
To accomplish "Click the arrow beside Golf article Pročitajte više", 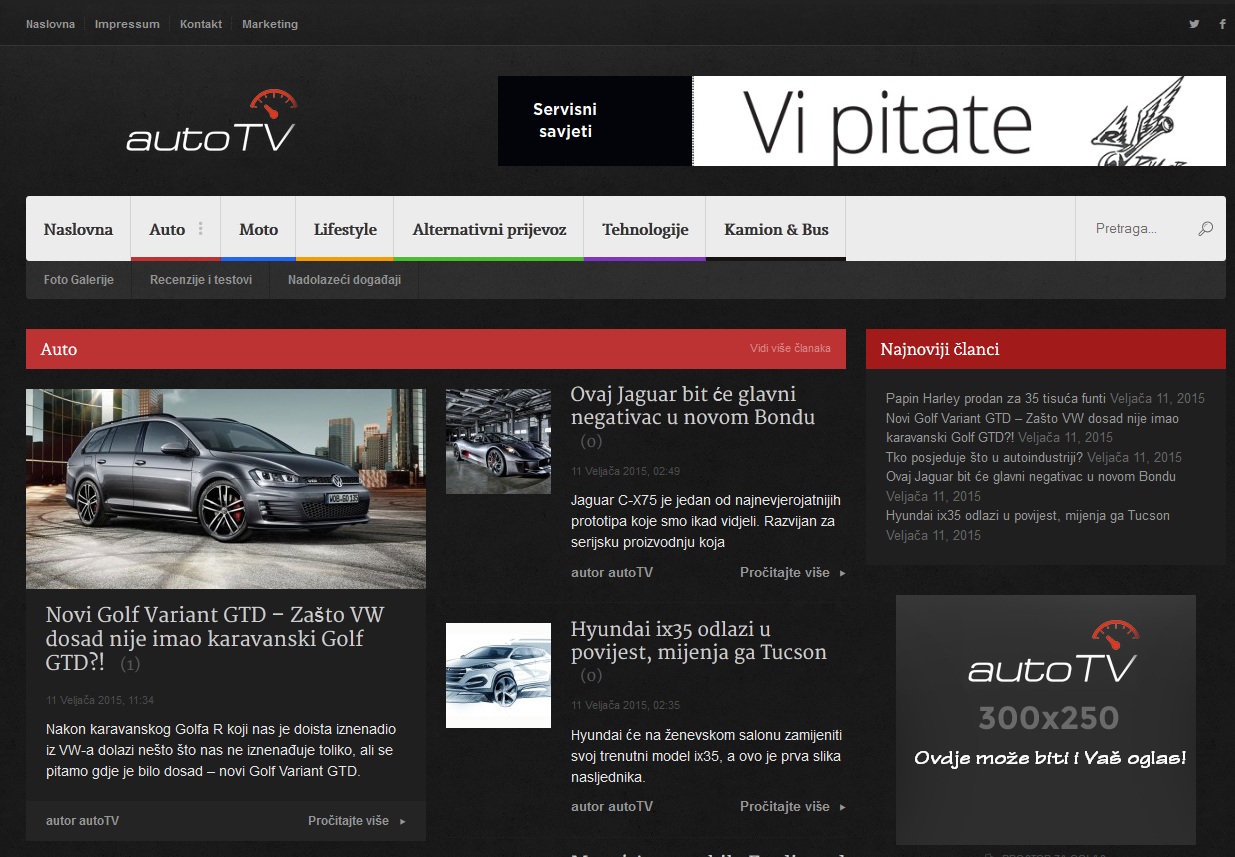I will 403,822.
